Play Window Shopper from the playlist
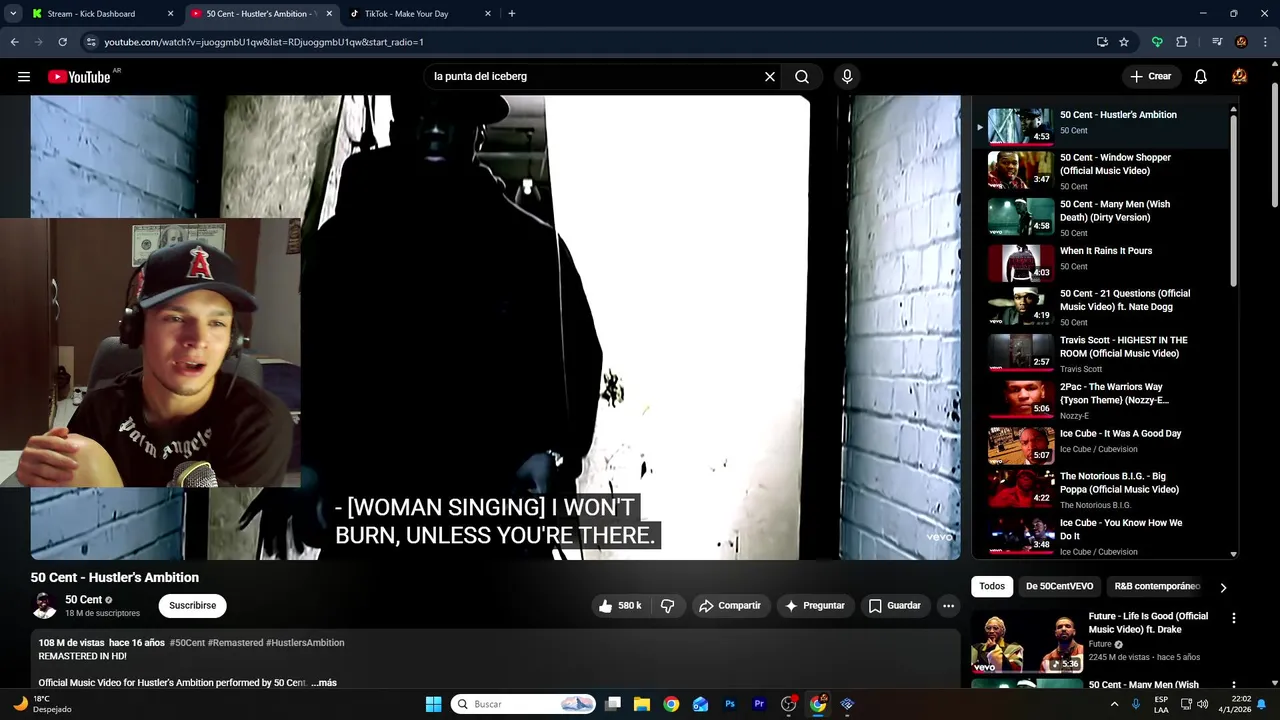1280x720 pixels. [x=1100, y=170]
